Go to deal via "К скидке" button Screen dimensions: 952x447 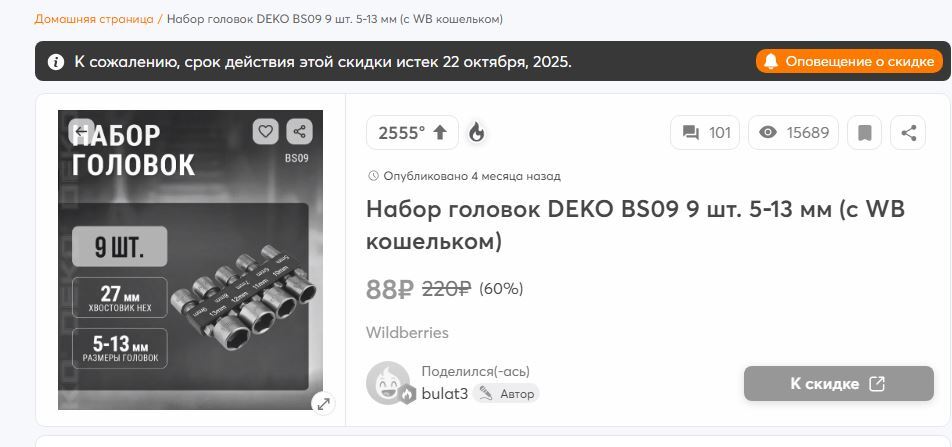(x=838, y=384)
